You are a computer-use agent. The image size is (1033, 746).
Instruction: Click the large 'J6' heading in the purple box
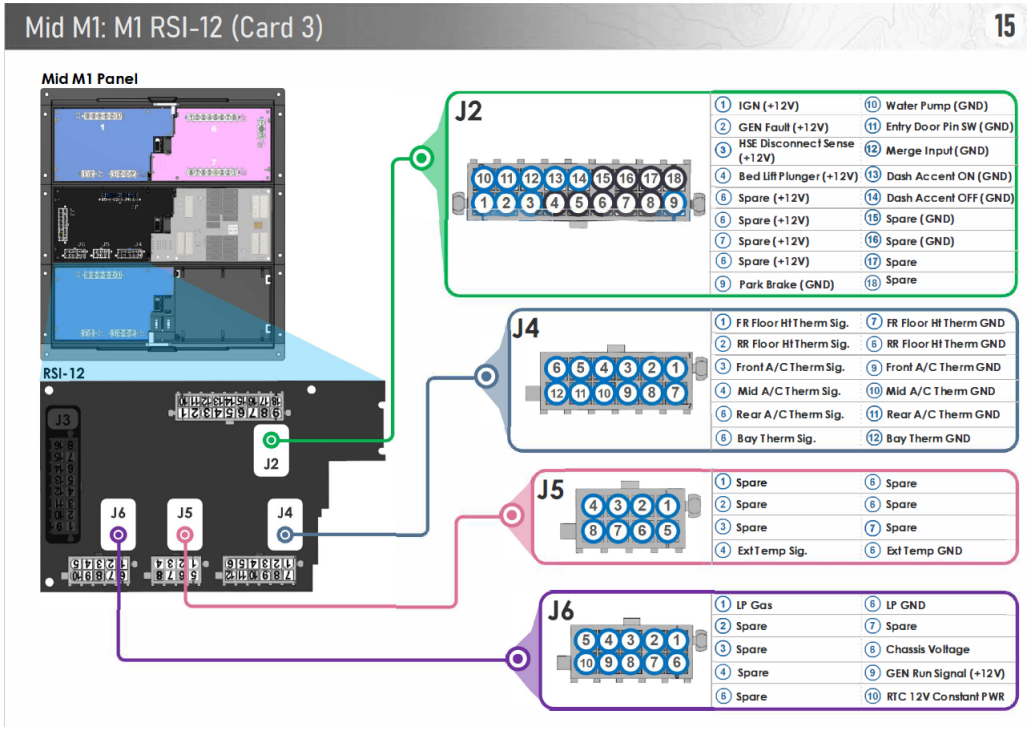pos(561,611)
